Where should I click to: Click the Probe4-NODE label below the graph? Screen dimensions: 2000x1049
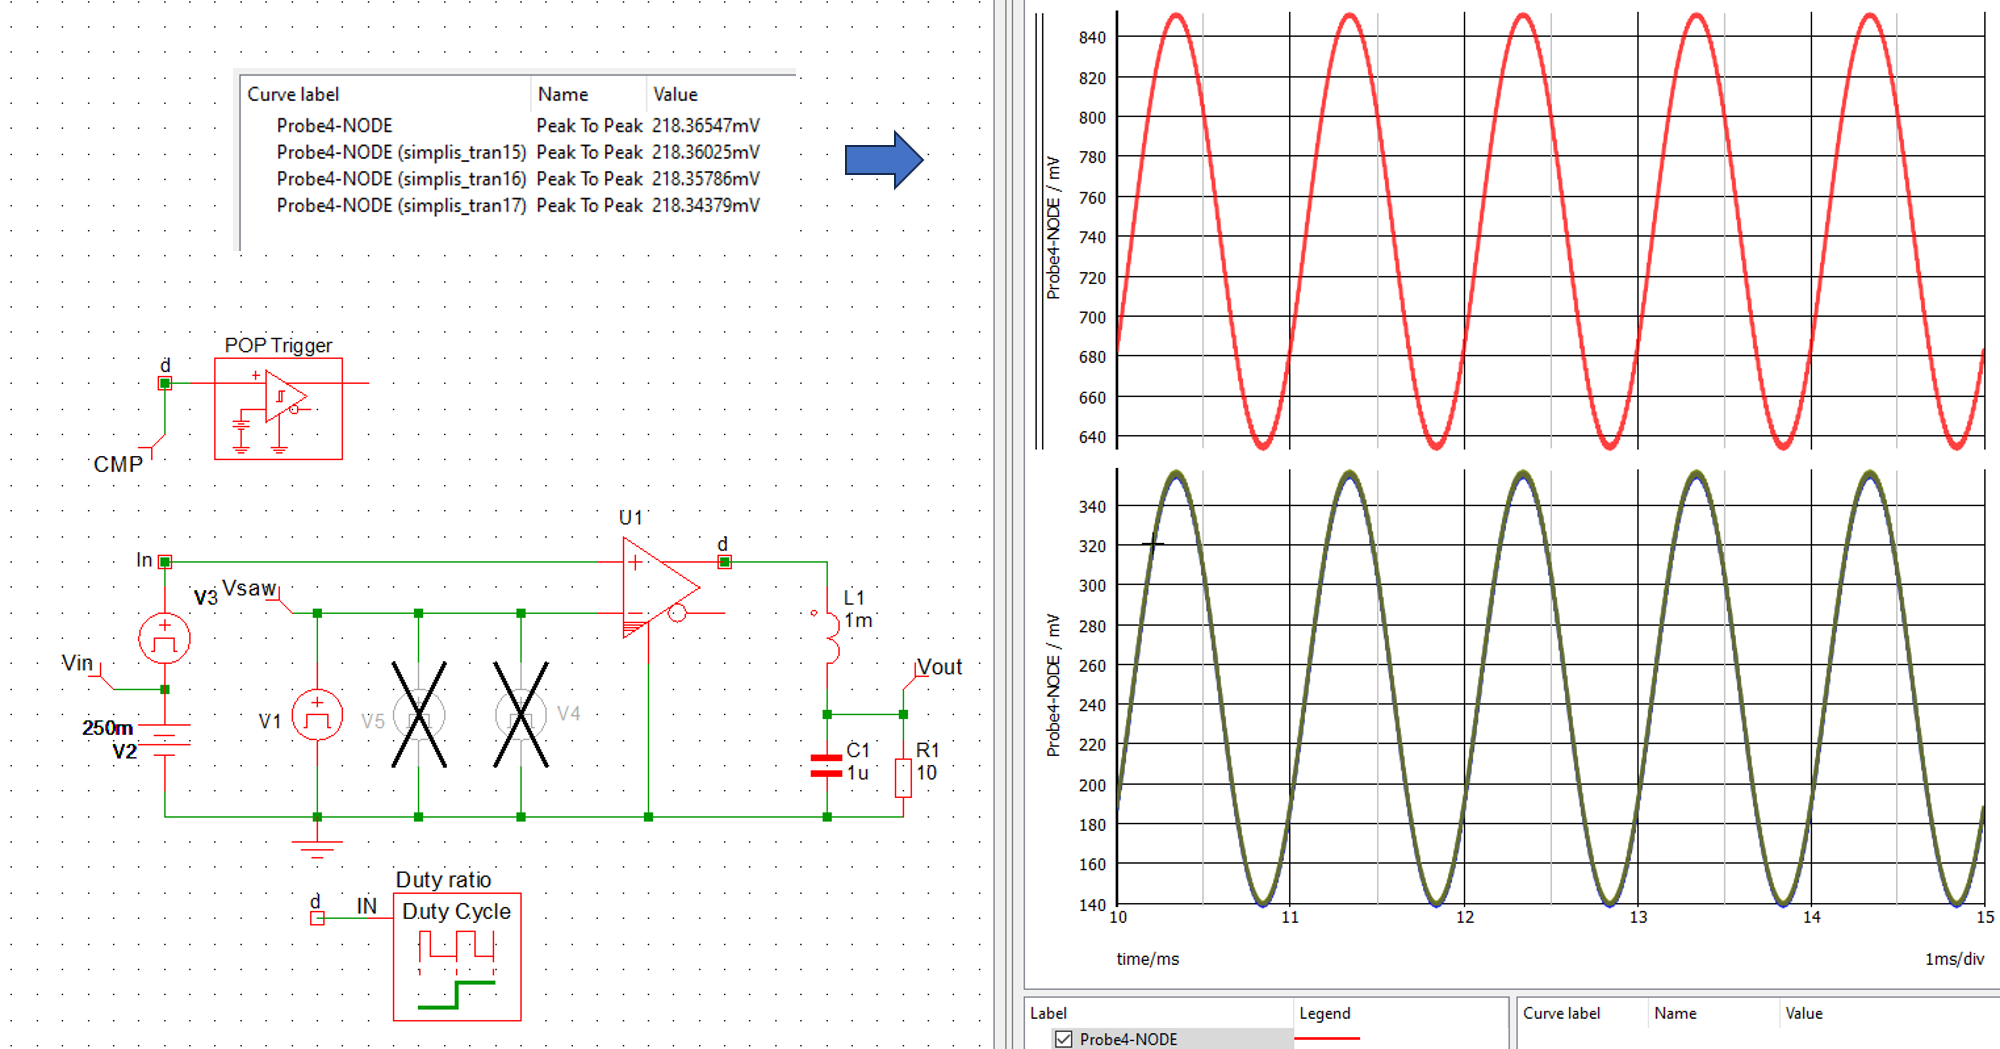1128,1039
